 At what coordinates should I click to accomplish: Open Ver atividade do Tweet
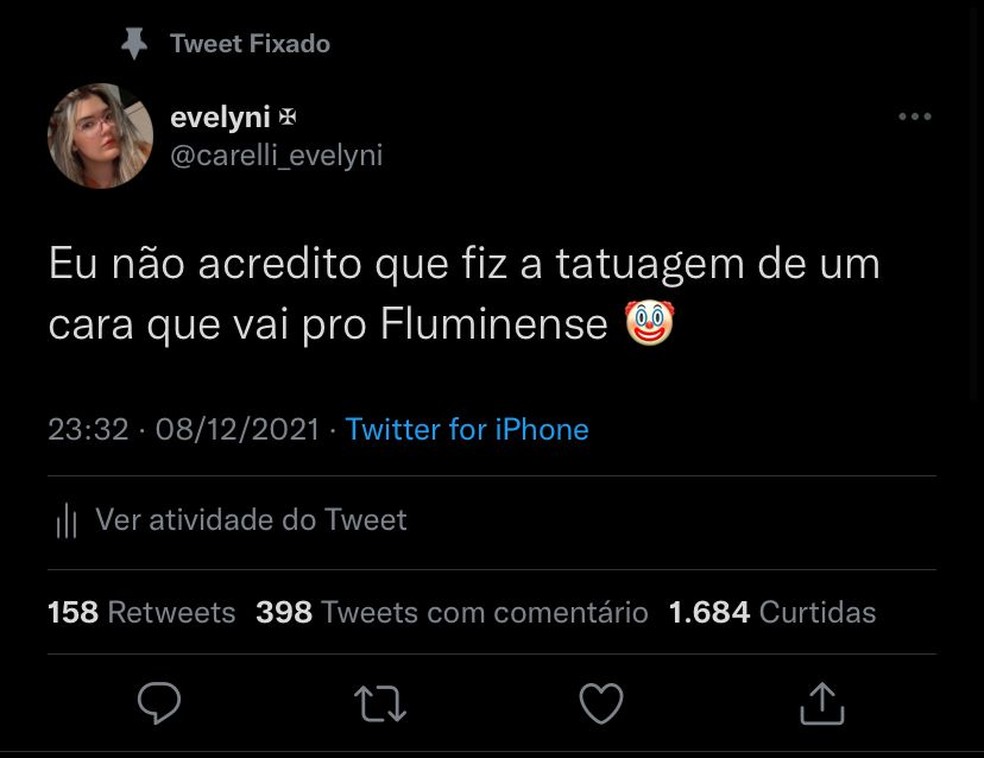point(251,520)
